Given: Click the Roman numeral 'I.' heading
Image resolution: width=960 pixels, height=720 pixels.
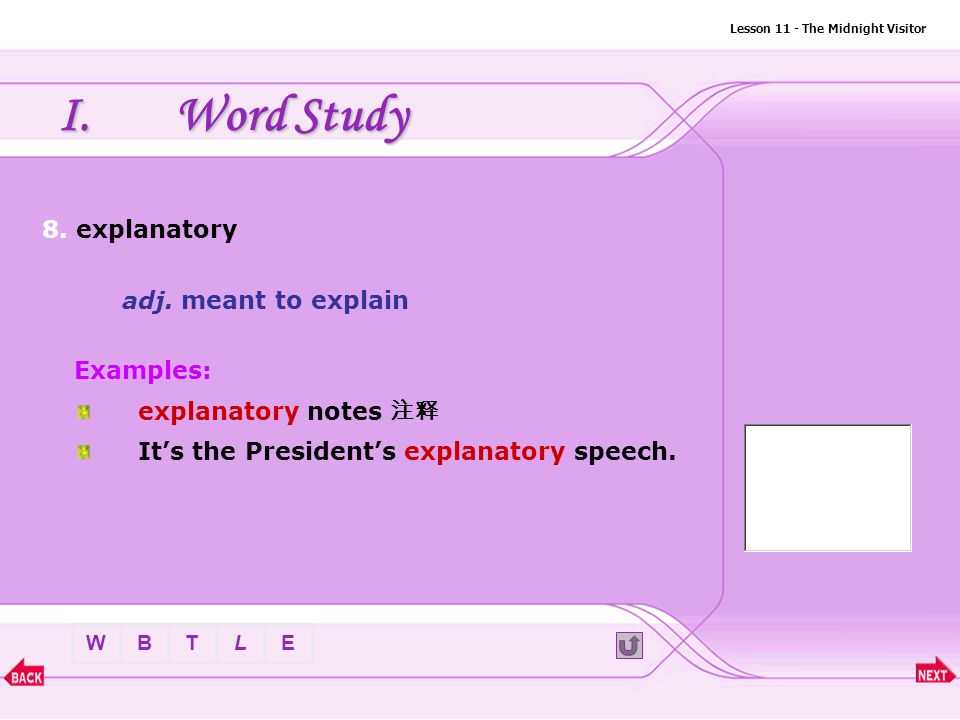Looking at the screenshot, I should point(77,116).
